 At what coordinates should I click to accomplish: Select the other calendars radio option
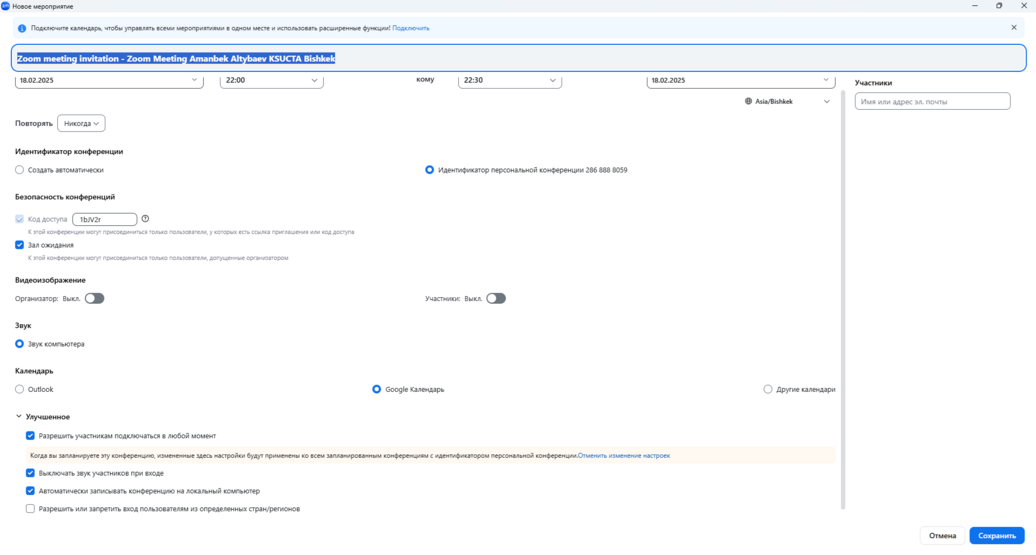pos(768,389)
